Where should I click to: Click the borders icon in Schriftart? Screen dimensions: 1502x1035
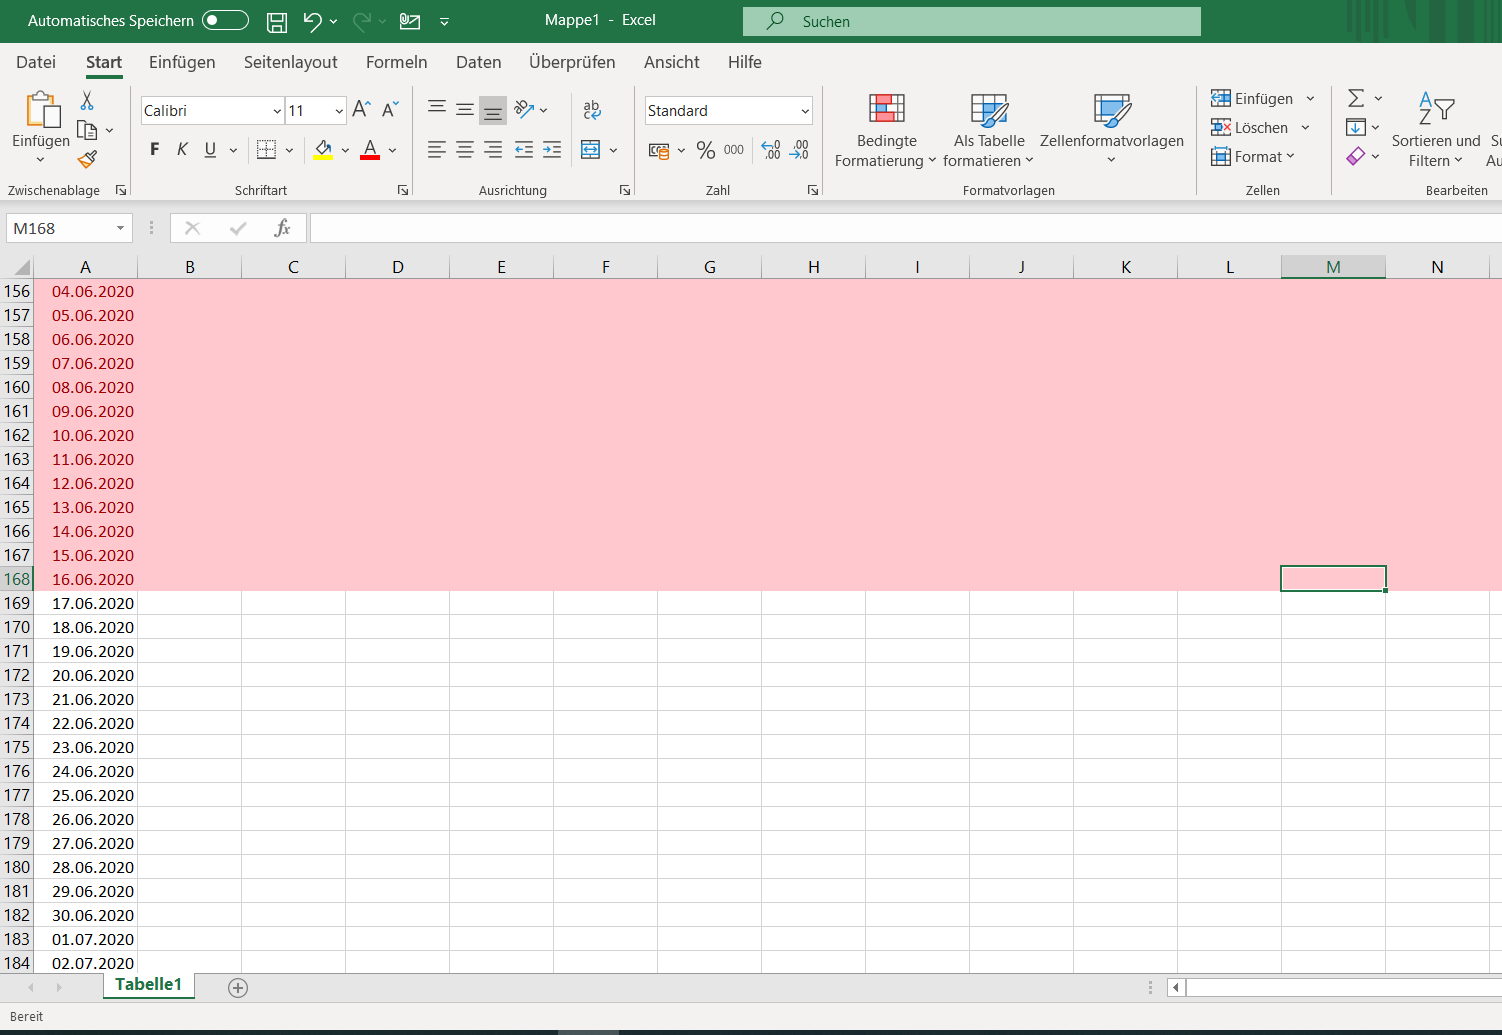coord(266,150)
